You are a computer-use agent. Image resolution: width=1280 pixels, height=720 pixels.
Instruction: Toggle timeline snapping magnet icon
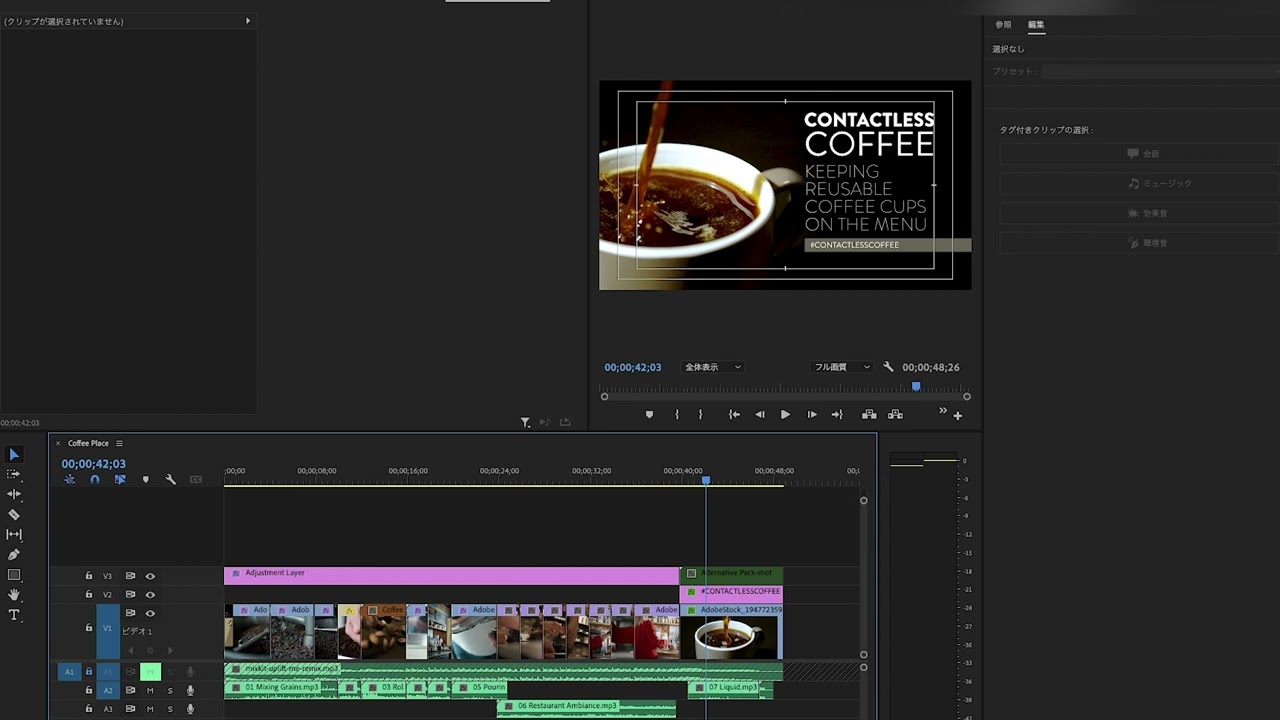click(x=95, y=480)
